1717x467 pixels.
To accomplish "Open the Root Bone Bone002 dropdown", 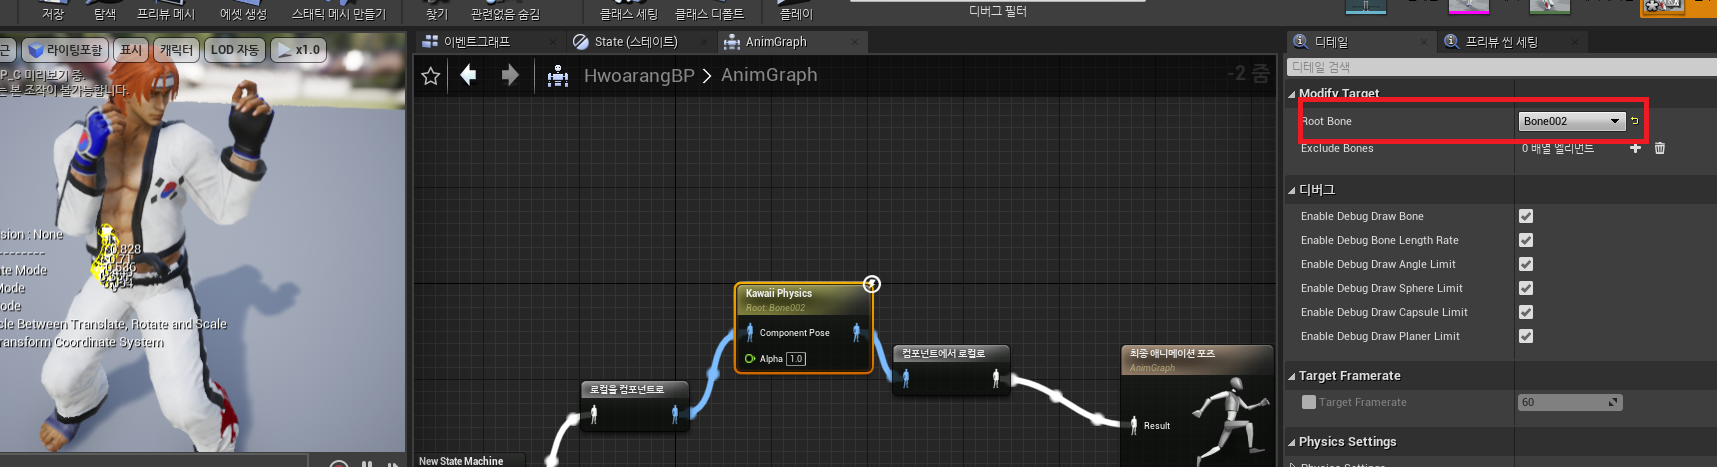I will pyautogui.click(x=1572, y=121).
